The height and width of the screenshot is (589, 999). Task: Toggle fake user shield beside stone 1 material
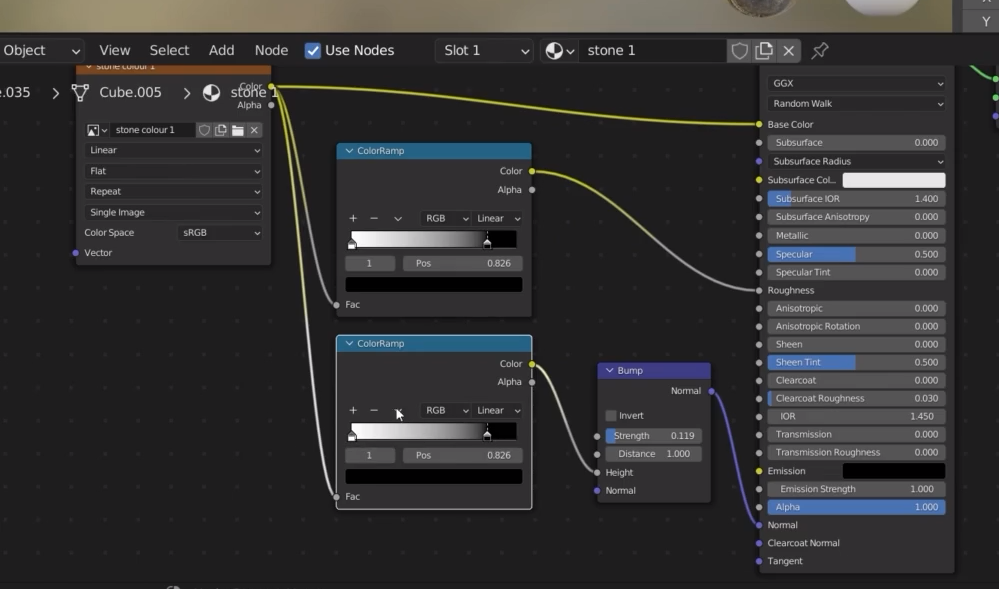coord(739,50)
